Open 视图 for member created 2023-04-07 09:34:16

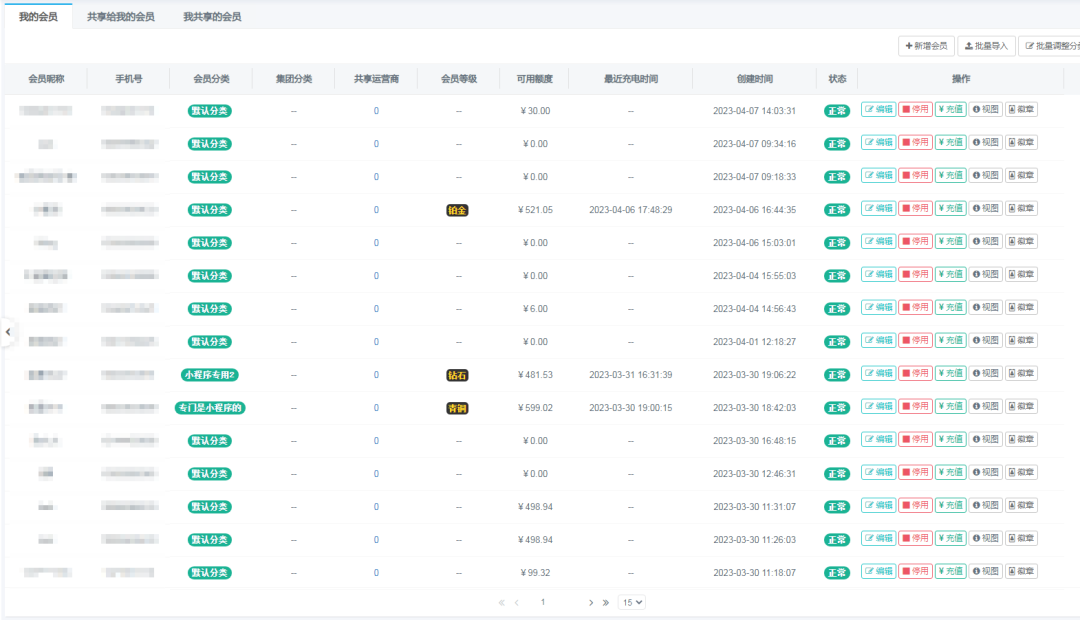986,143
